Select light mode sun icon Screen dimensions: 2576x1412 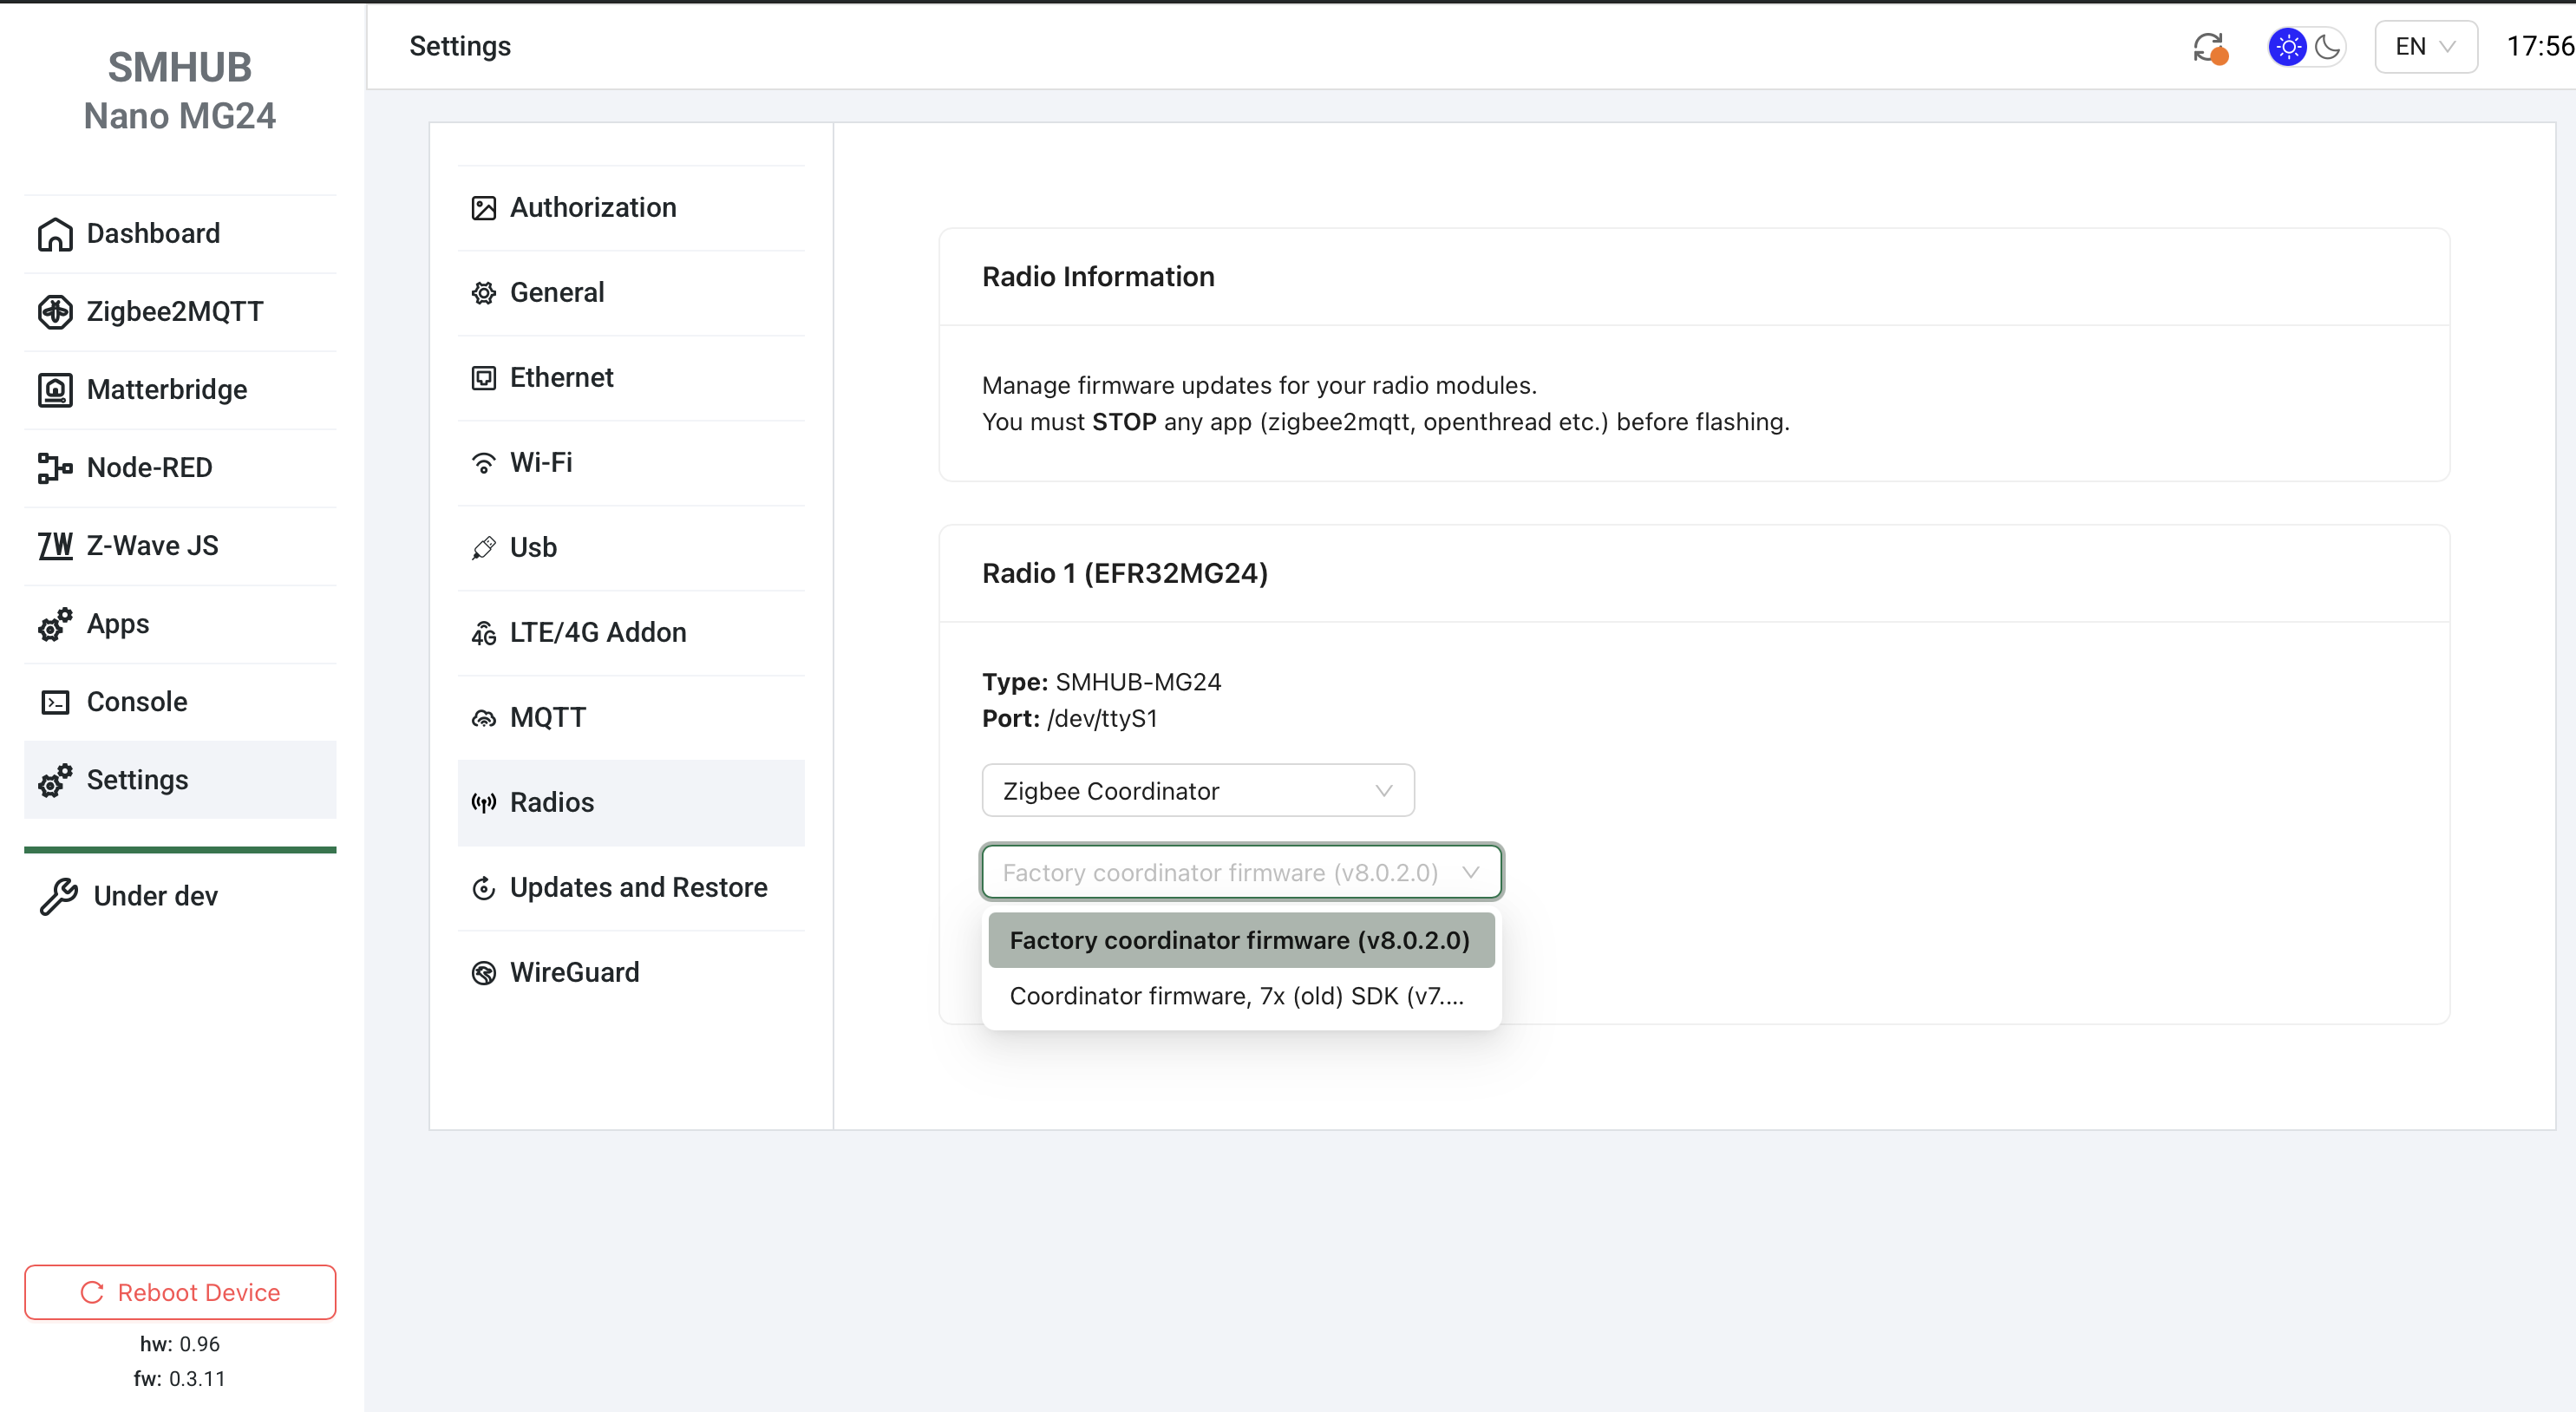point(2287,47)
